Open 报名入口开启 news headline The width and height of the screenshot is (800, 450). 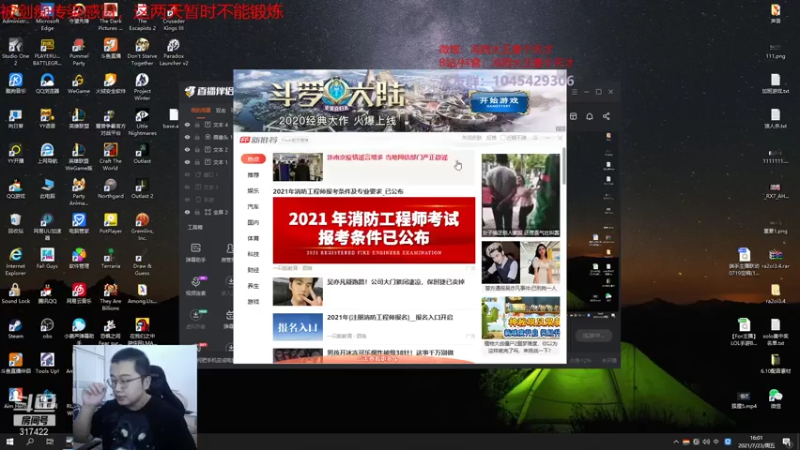coord(390,317)
